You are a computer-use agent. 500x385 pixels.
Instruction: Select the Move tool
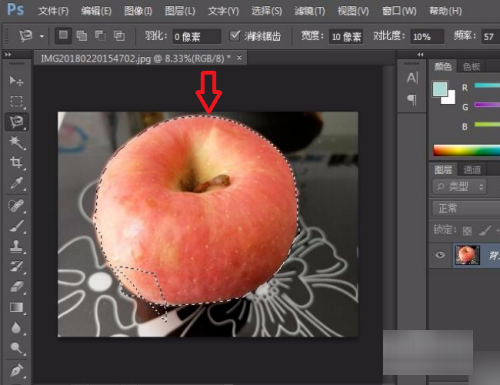click(16, 81)
